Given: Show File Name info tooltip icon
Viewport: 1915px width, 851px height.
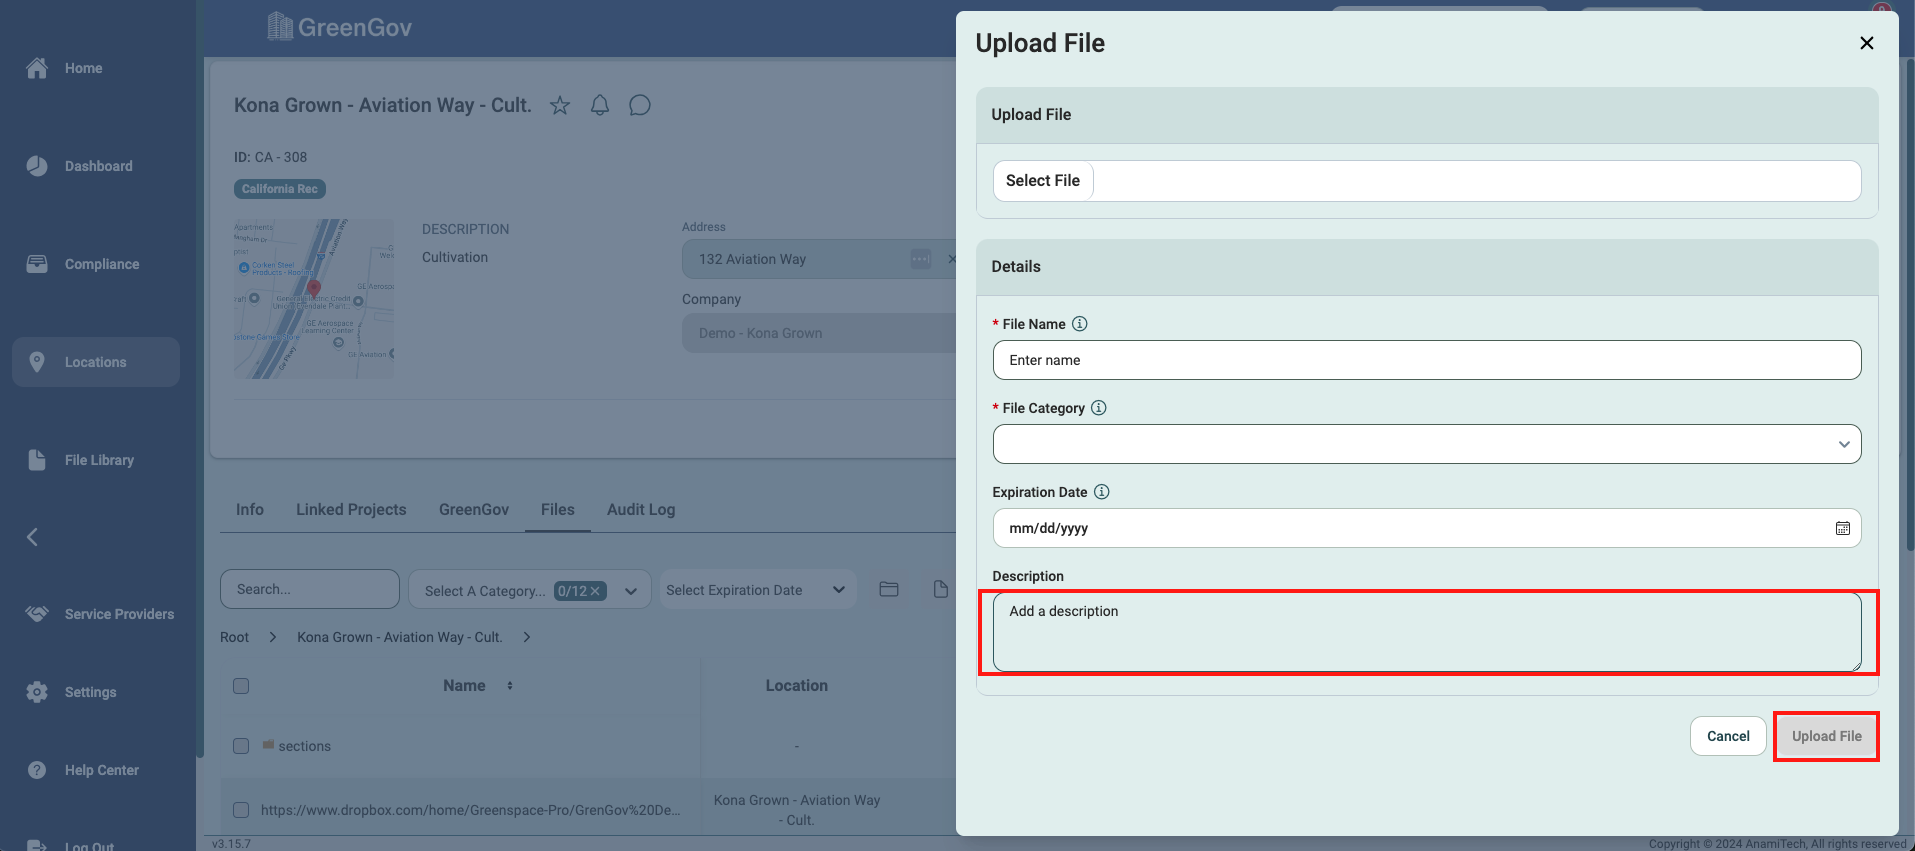Looking at the screenshot, I should (1080, 324).
